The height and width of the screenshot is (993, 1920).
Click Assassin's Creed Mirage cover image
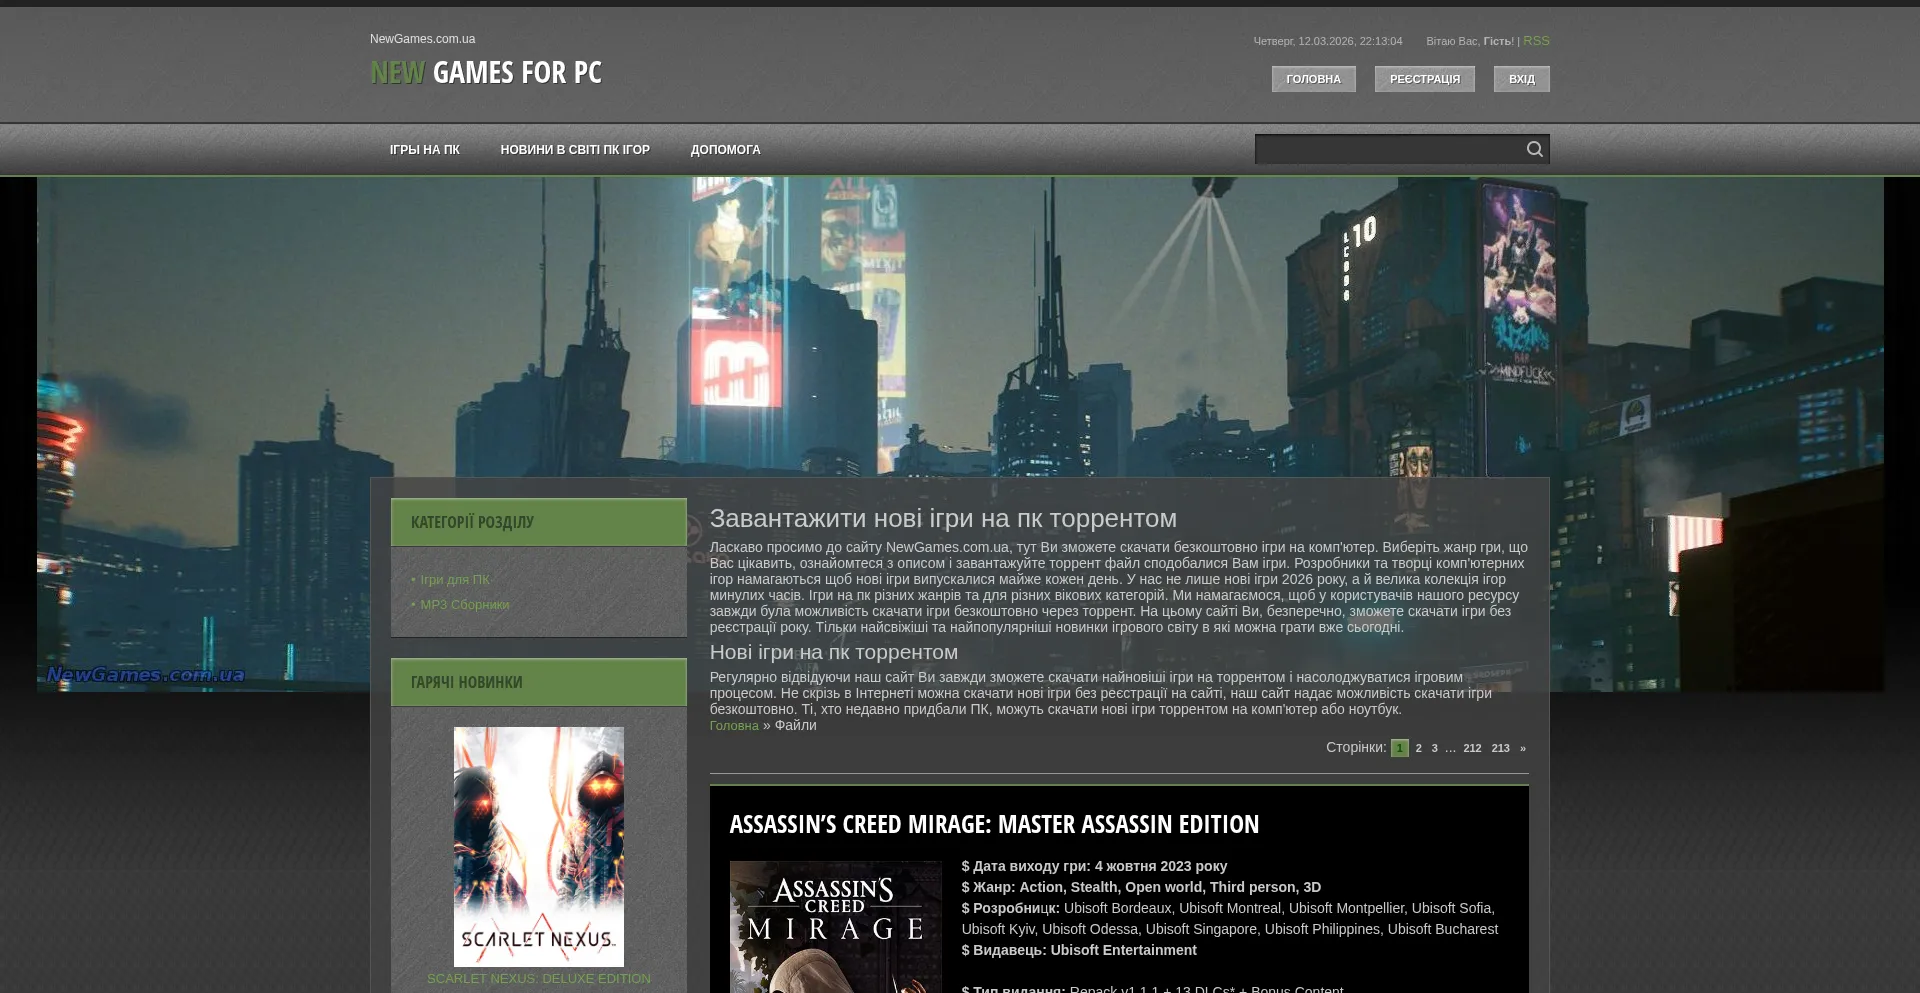pos(836,927)
